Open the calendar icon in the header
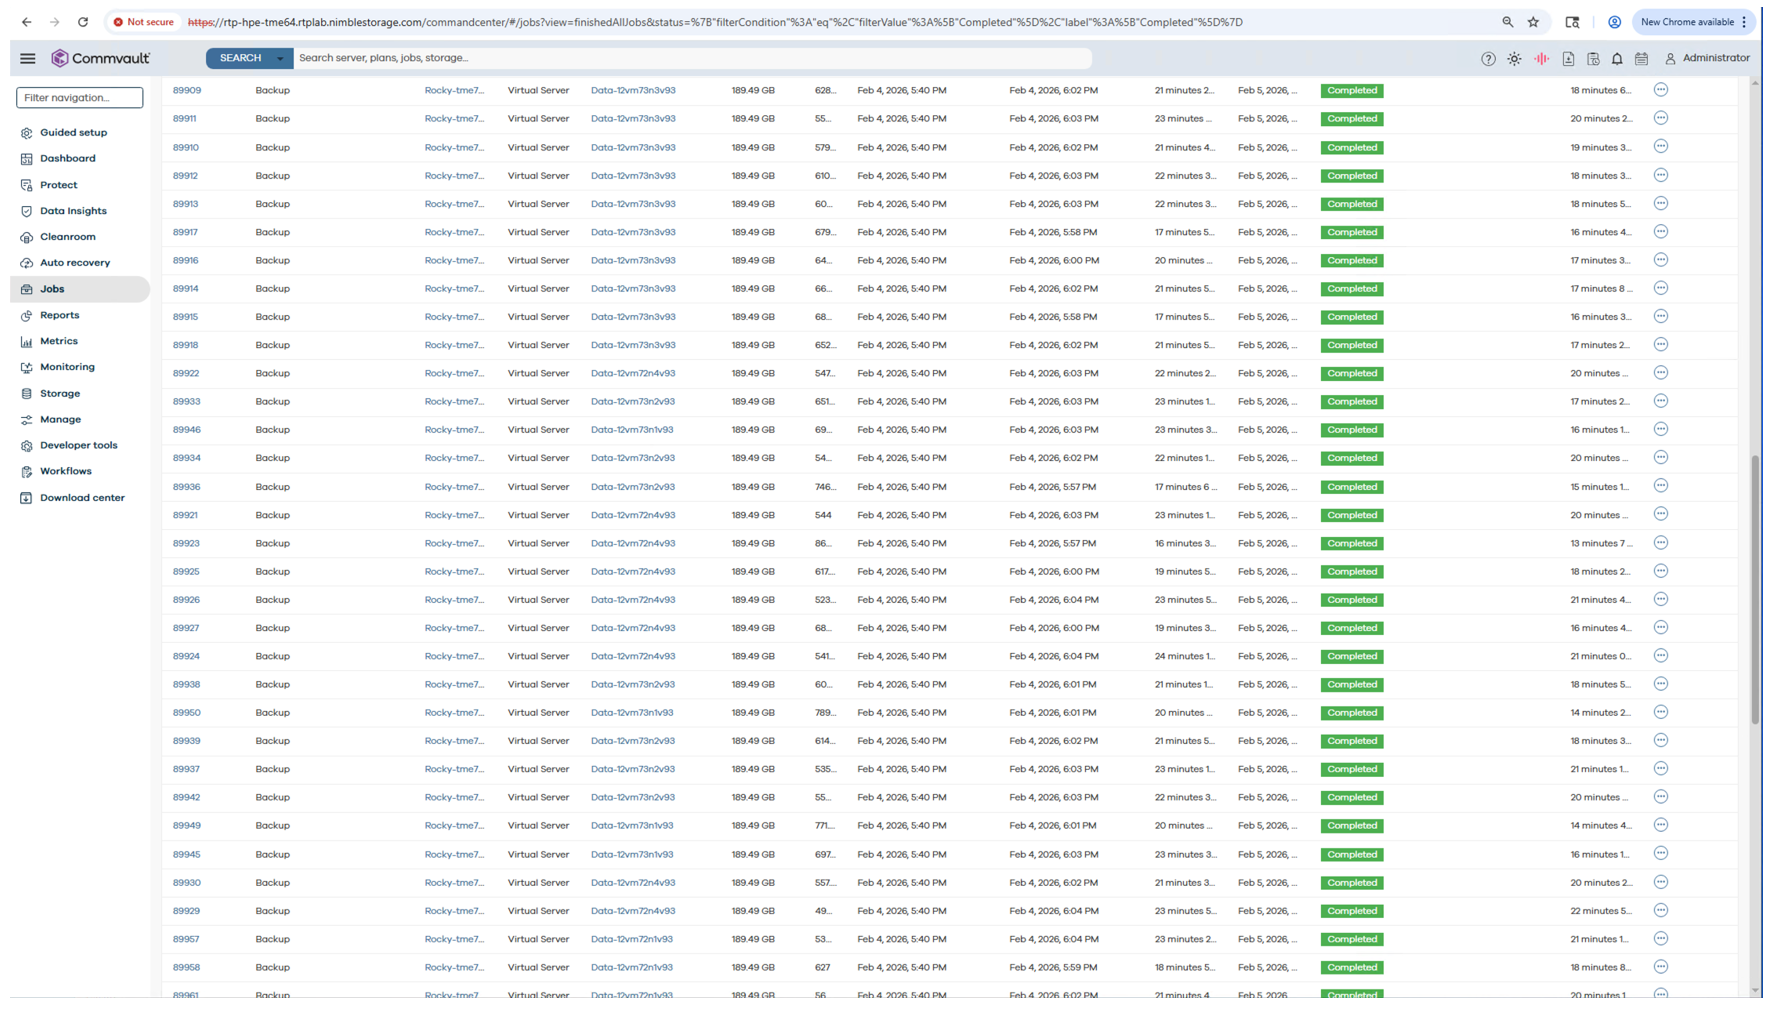Viewport: 1777px width, 1017px height. 1642,59
